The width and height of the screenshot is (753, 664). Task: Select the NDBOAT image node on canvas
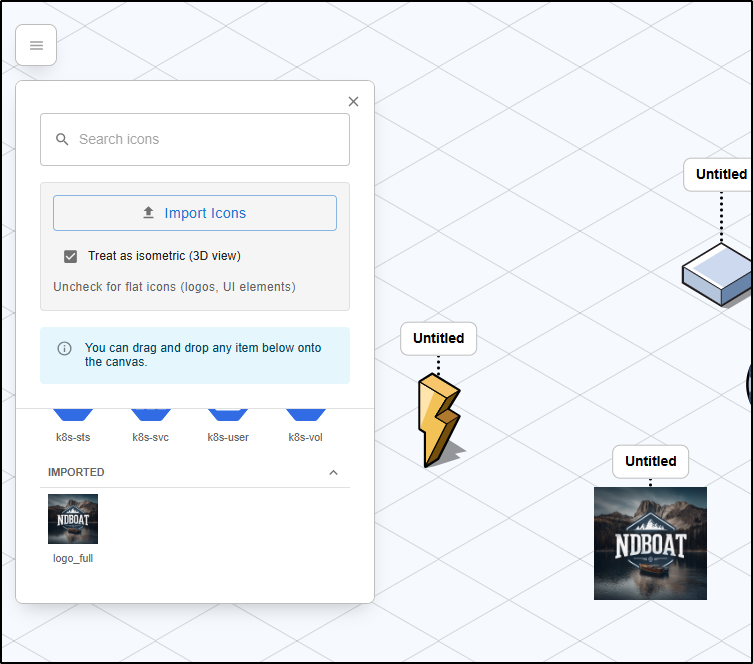click(x=650, y=543)
